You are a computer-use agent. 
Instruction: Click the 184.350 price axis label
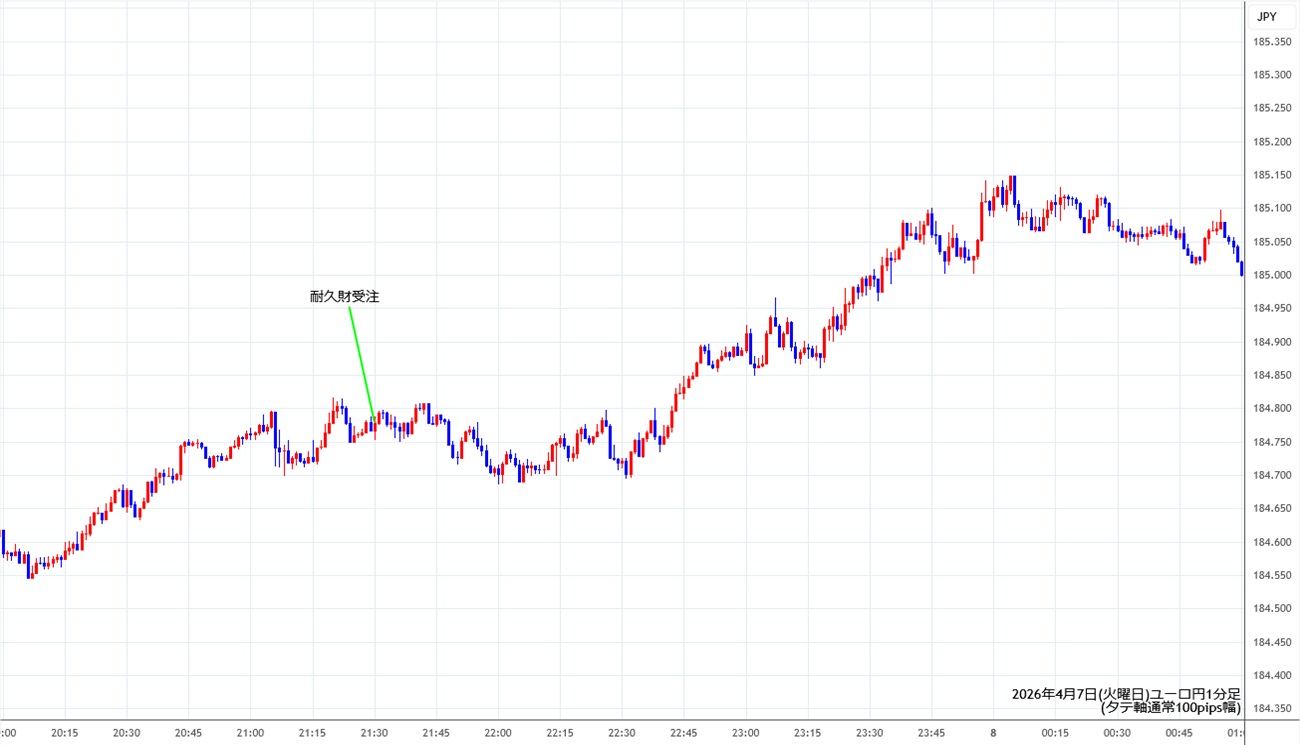coord(1272,709)
